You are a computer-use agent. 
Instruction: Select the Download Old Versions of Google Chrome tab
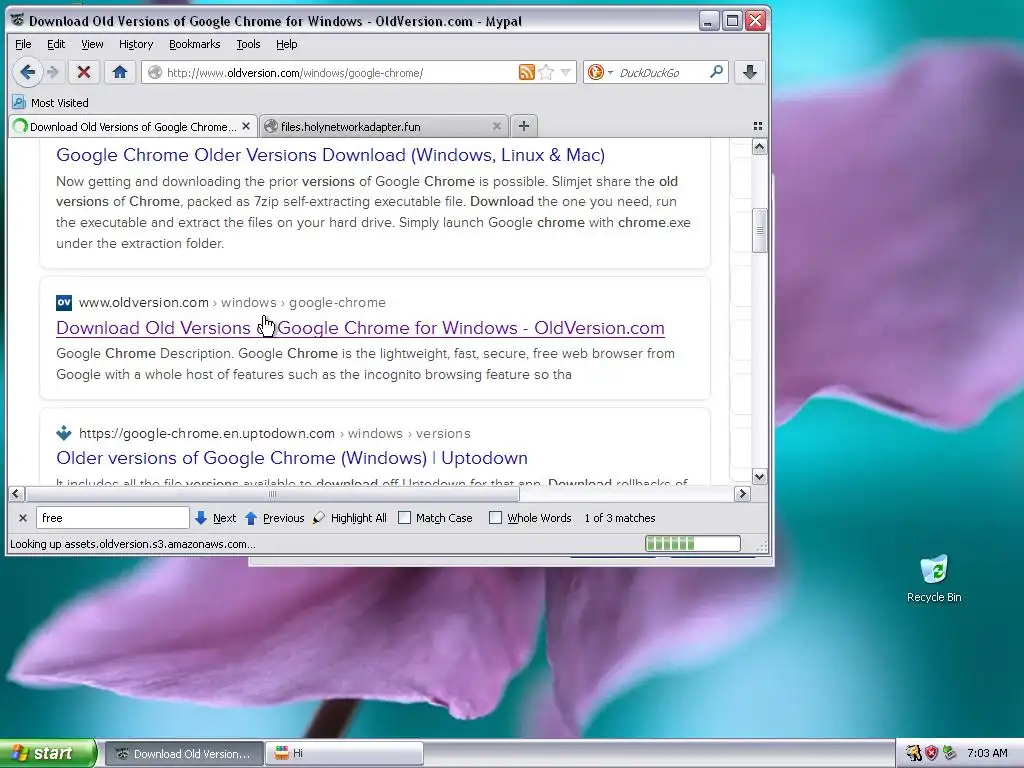(133, 126)
